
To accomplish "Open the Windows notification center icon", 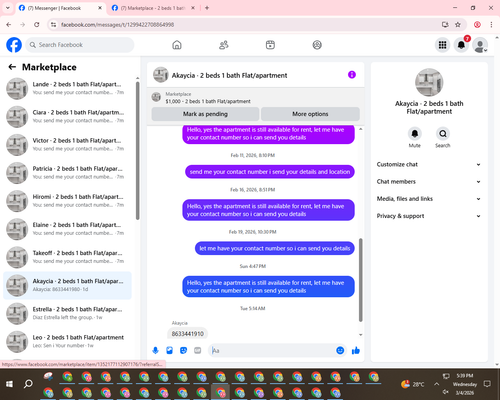I will pyautogui.click(x=487, y=384).
